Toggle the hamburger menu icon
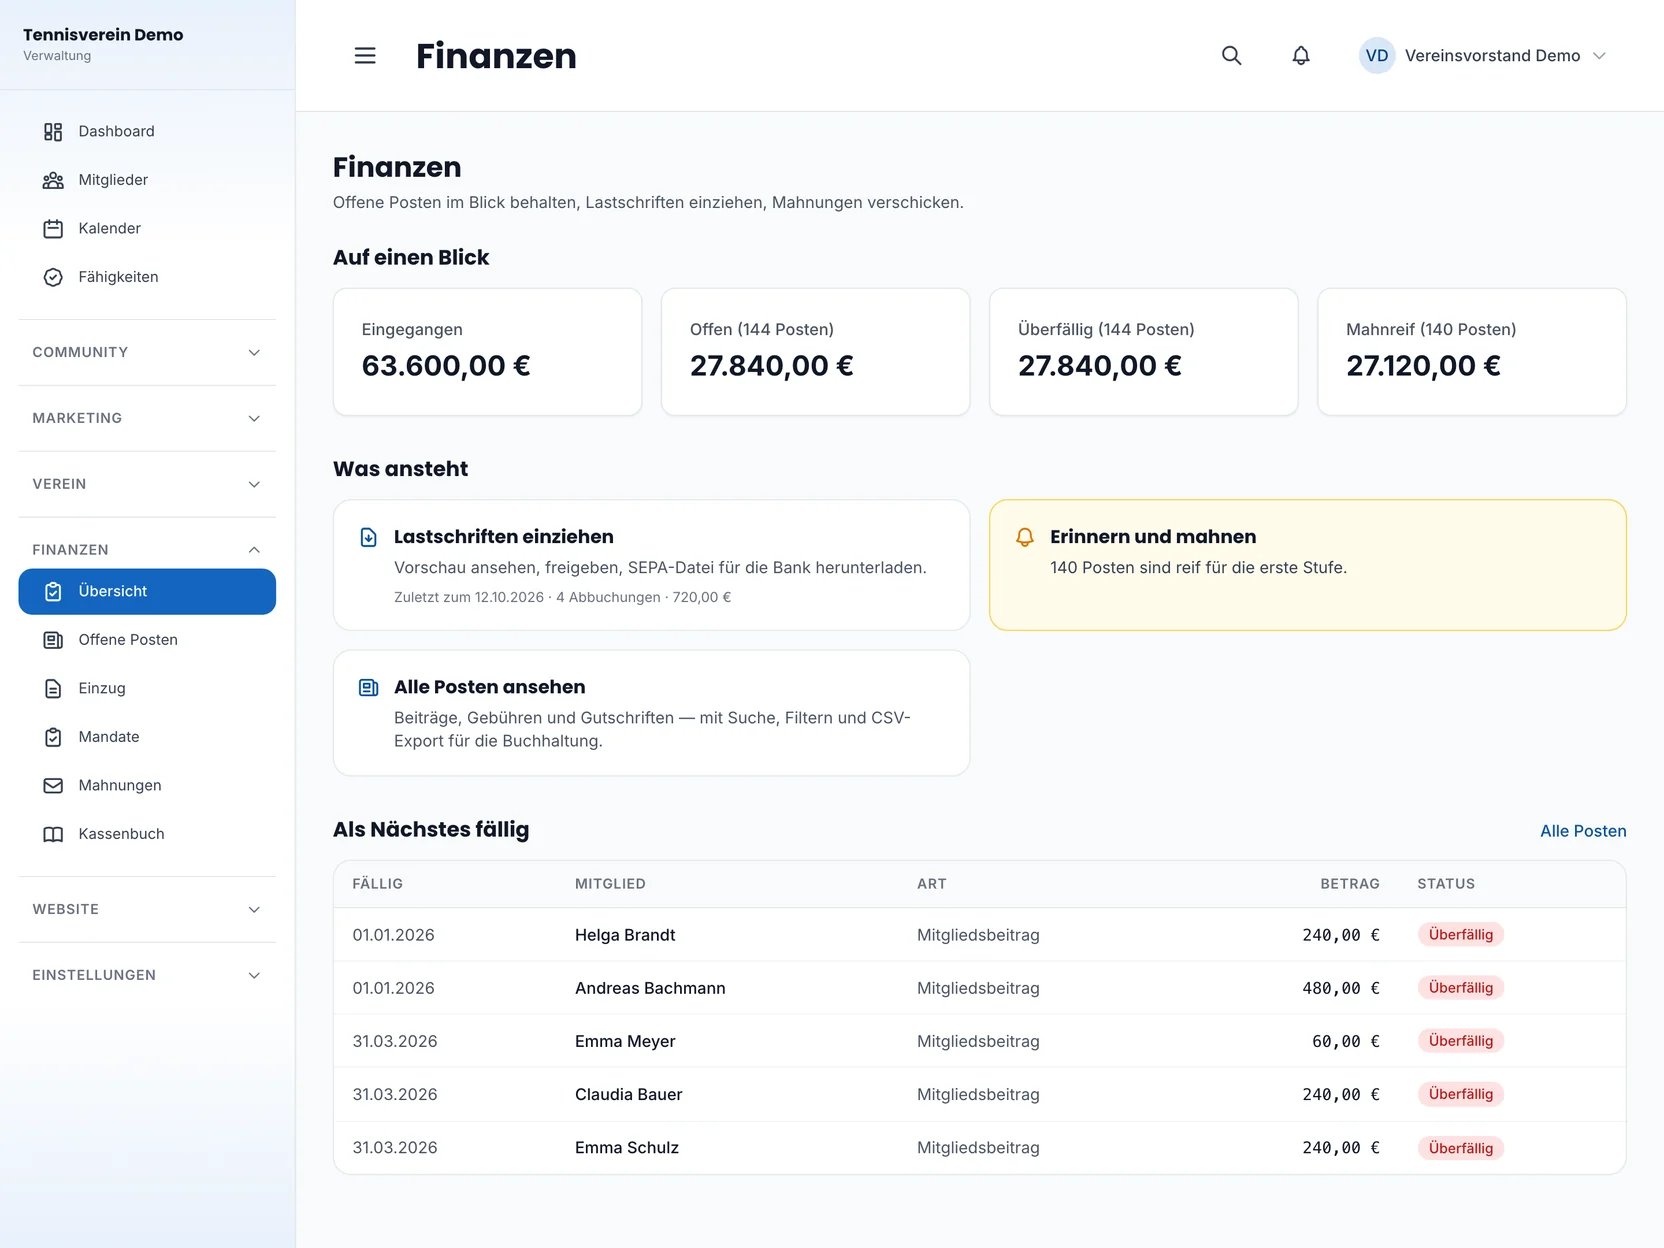Screen dimensions: 1664x1248 click(x=365, y=56)
